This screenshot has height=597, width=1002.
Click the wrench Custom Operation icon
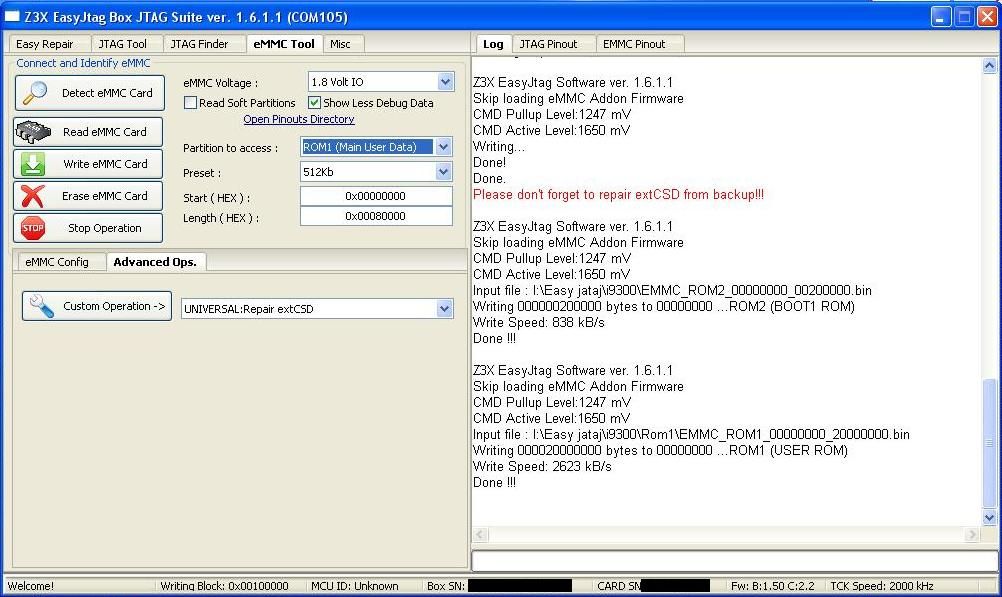42,306
